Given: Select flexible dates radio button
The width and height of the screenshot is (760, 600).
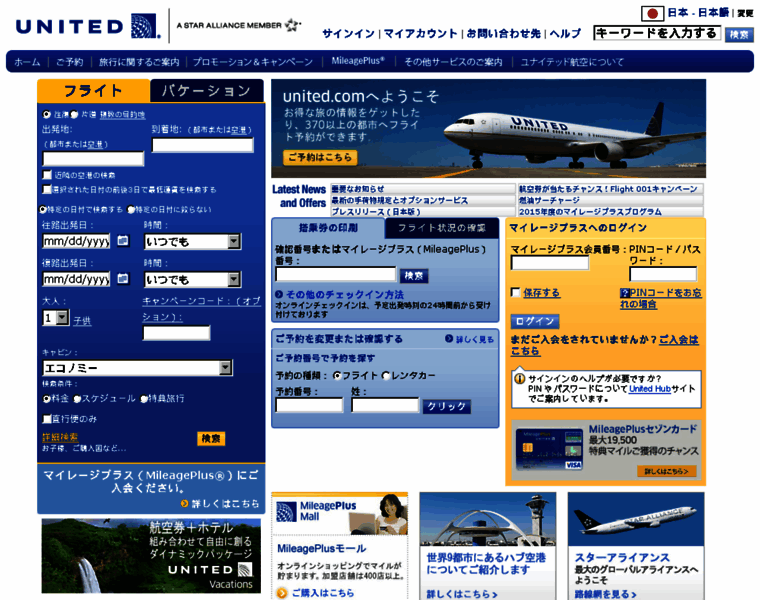Looking at the screenshot, I should tap(131, 209).
